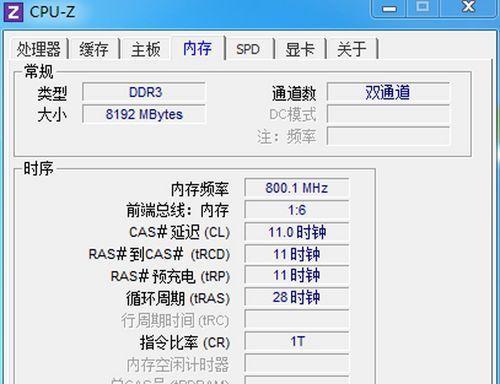The image size is (500, 384).
Task: Click the CPU-Z window title text
Action: coord(52,12)
